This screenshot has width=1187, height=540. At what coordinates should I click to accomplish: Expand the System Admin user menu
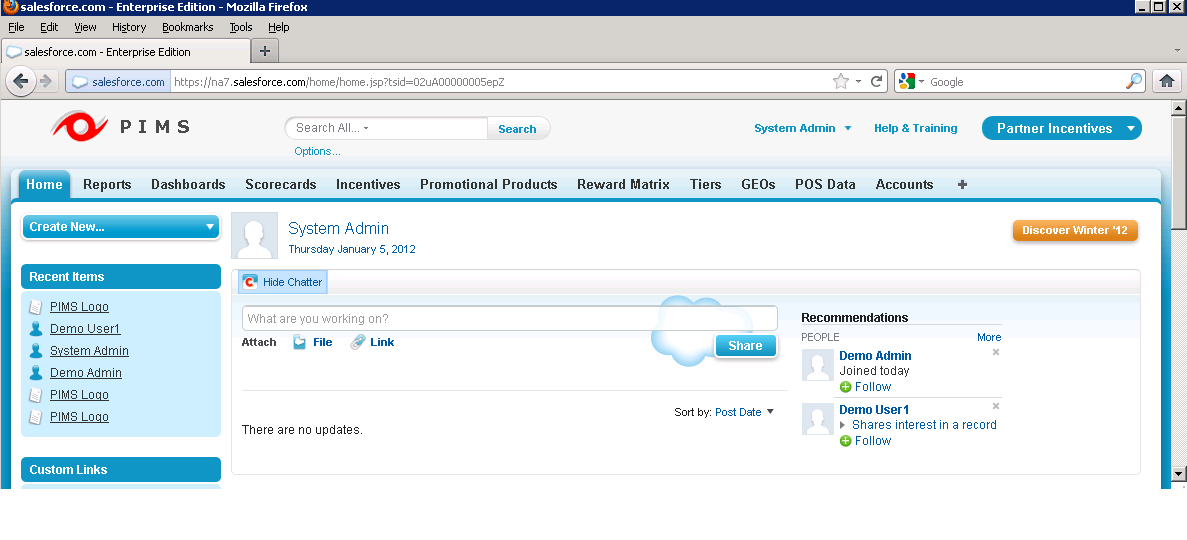pos(802,128)
